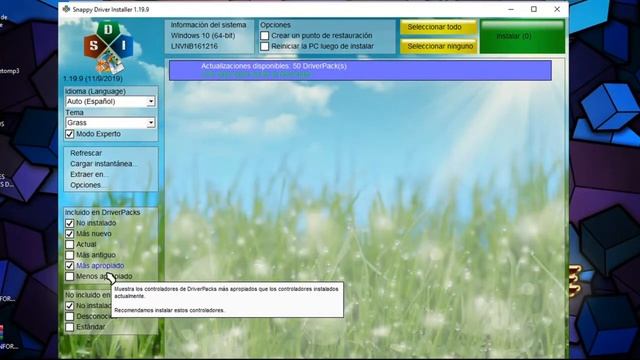Click the 'Windows 10 (64-bit)' system info text
Screen dimensions: 640x360
coord(203,36)
